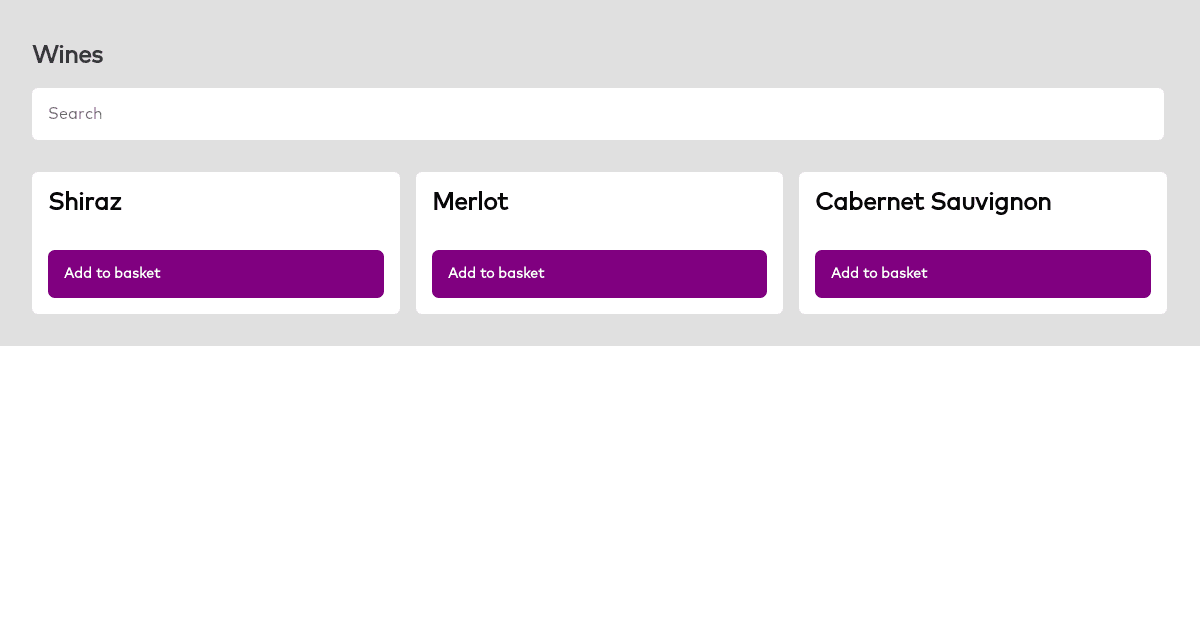Click Add to basket for Shiraz
Image resolution: width=1200 pixels, height=630 pixels.
[x=216, y=273]
